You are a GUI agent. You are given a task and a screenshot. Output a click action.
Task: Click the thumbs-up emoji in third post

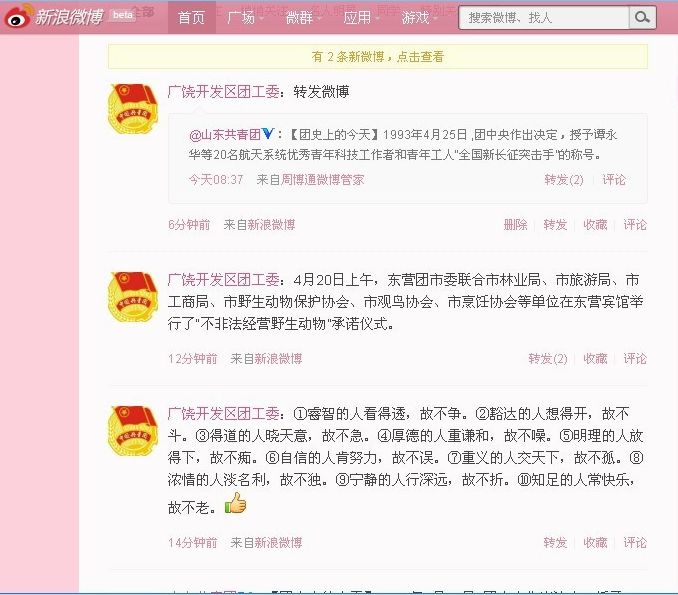[x=236, y=503]
